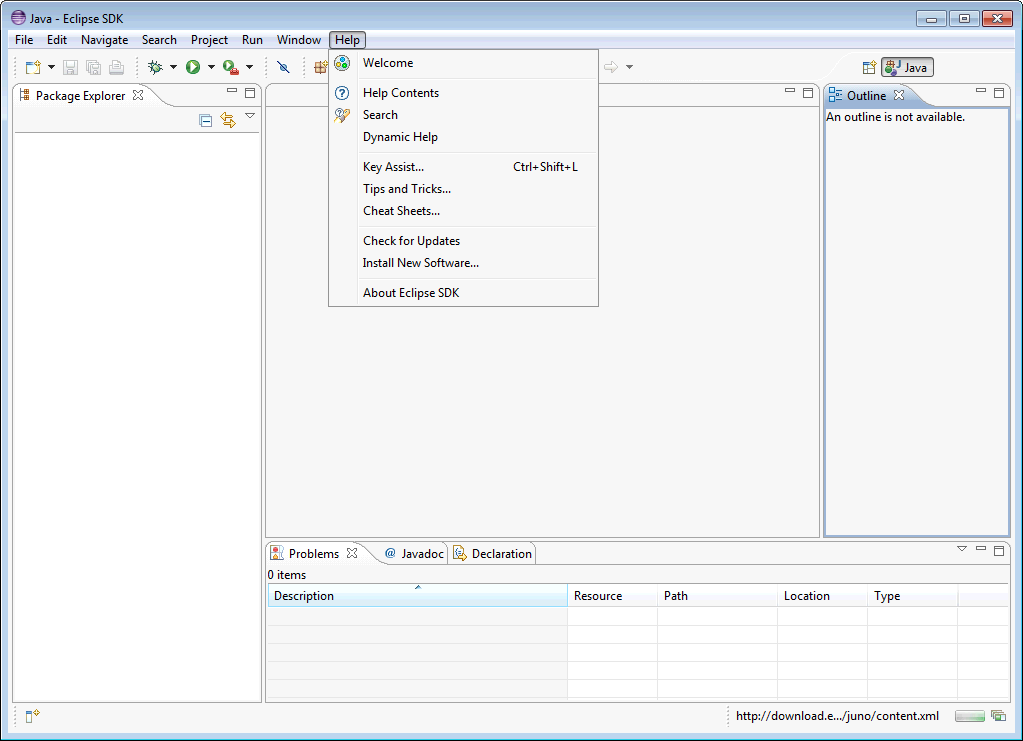Click Collapse All in Package Explorer
Viewport: 1023px width, 741px height.
[x=206, y=120]
